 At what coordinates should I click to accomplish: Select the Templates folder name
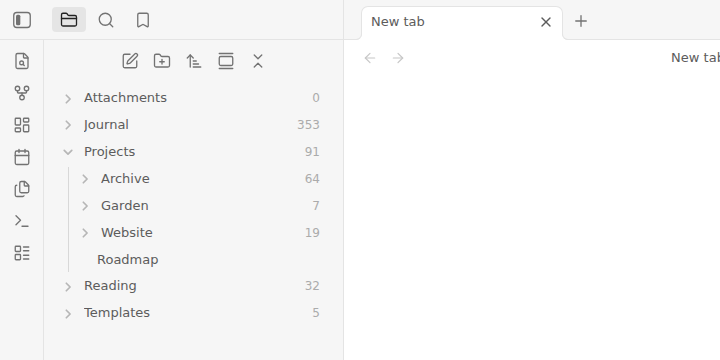pyautogui.click(x=117, y=313)
